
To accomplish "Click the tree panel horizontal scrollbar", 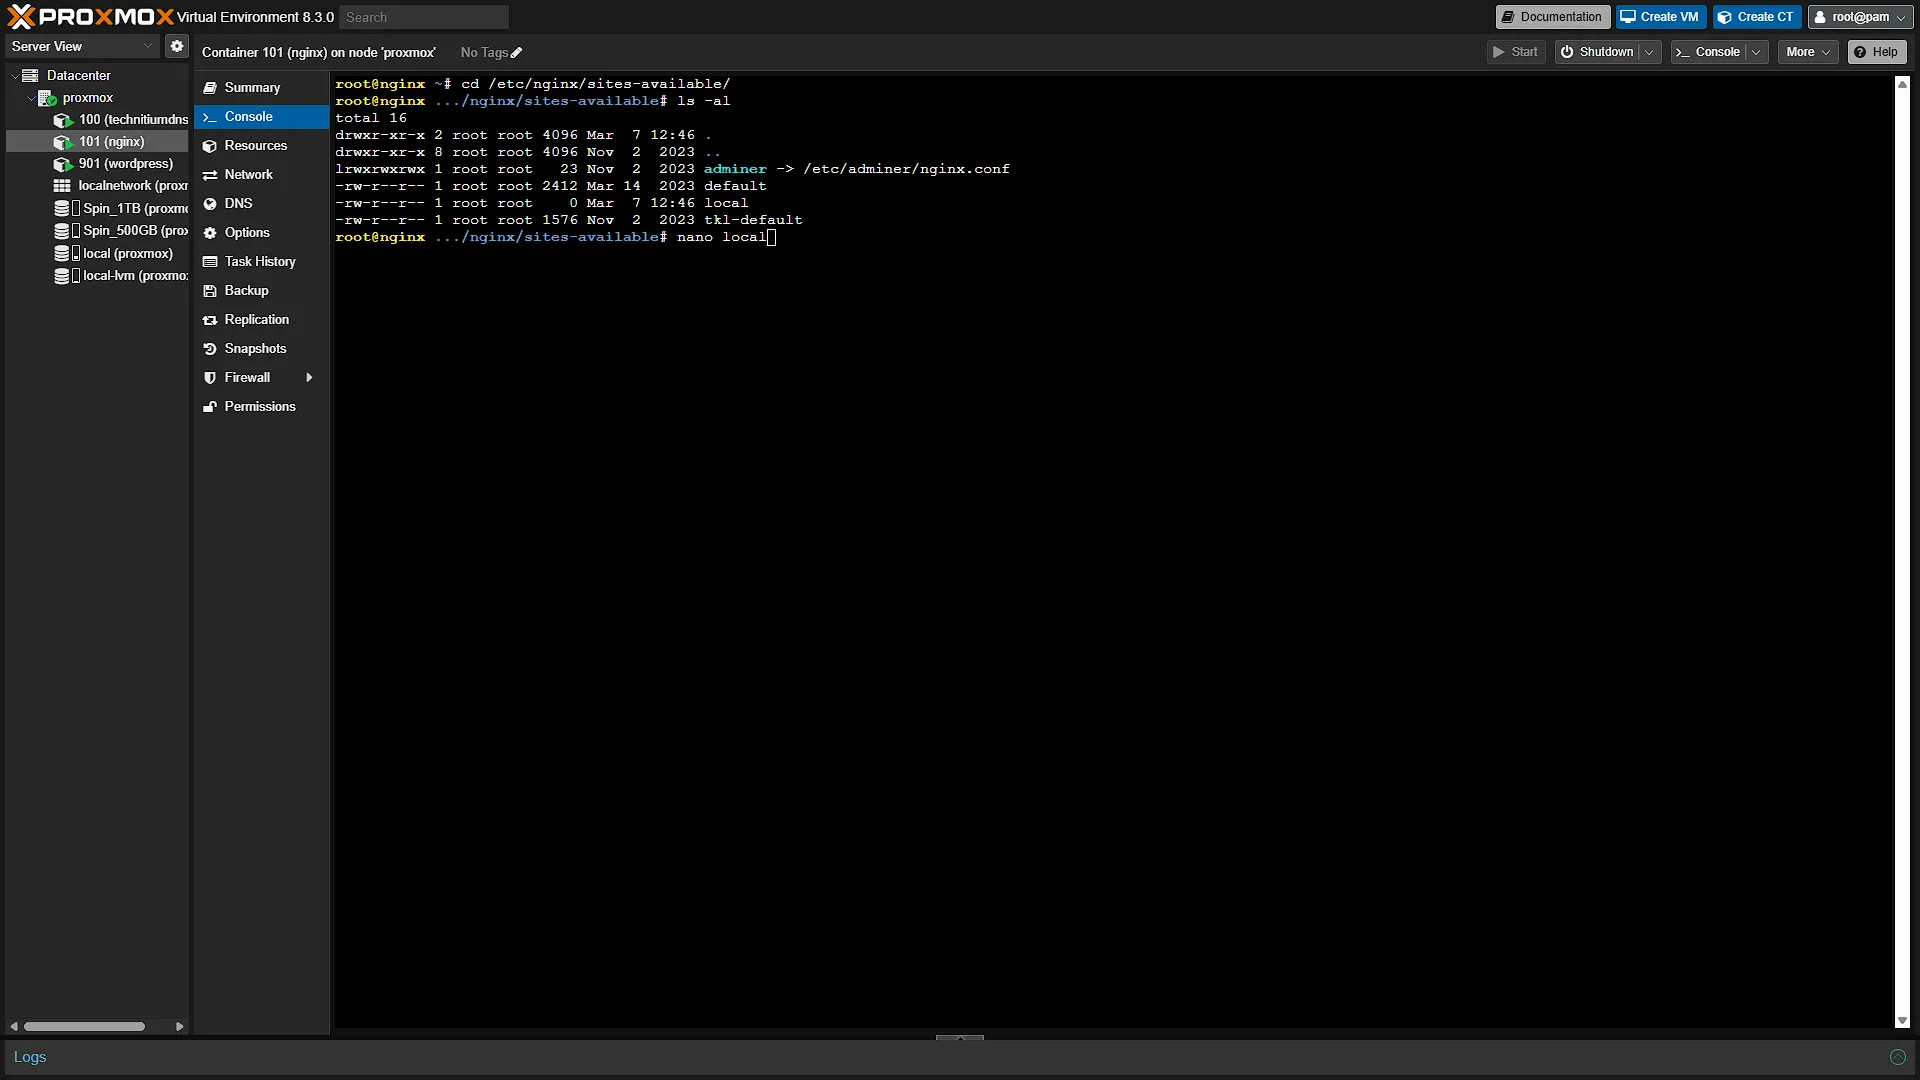I will click(x=85, y=1026).
